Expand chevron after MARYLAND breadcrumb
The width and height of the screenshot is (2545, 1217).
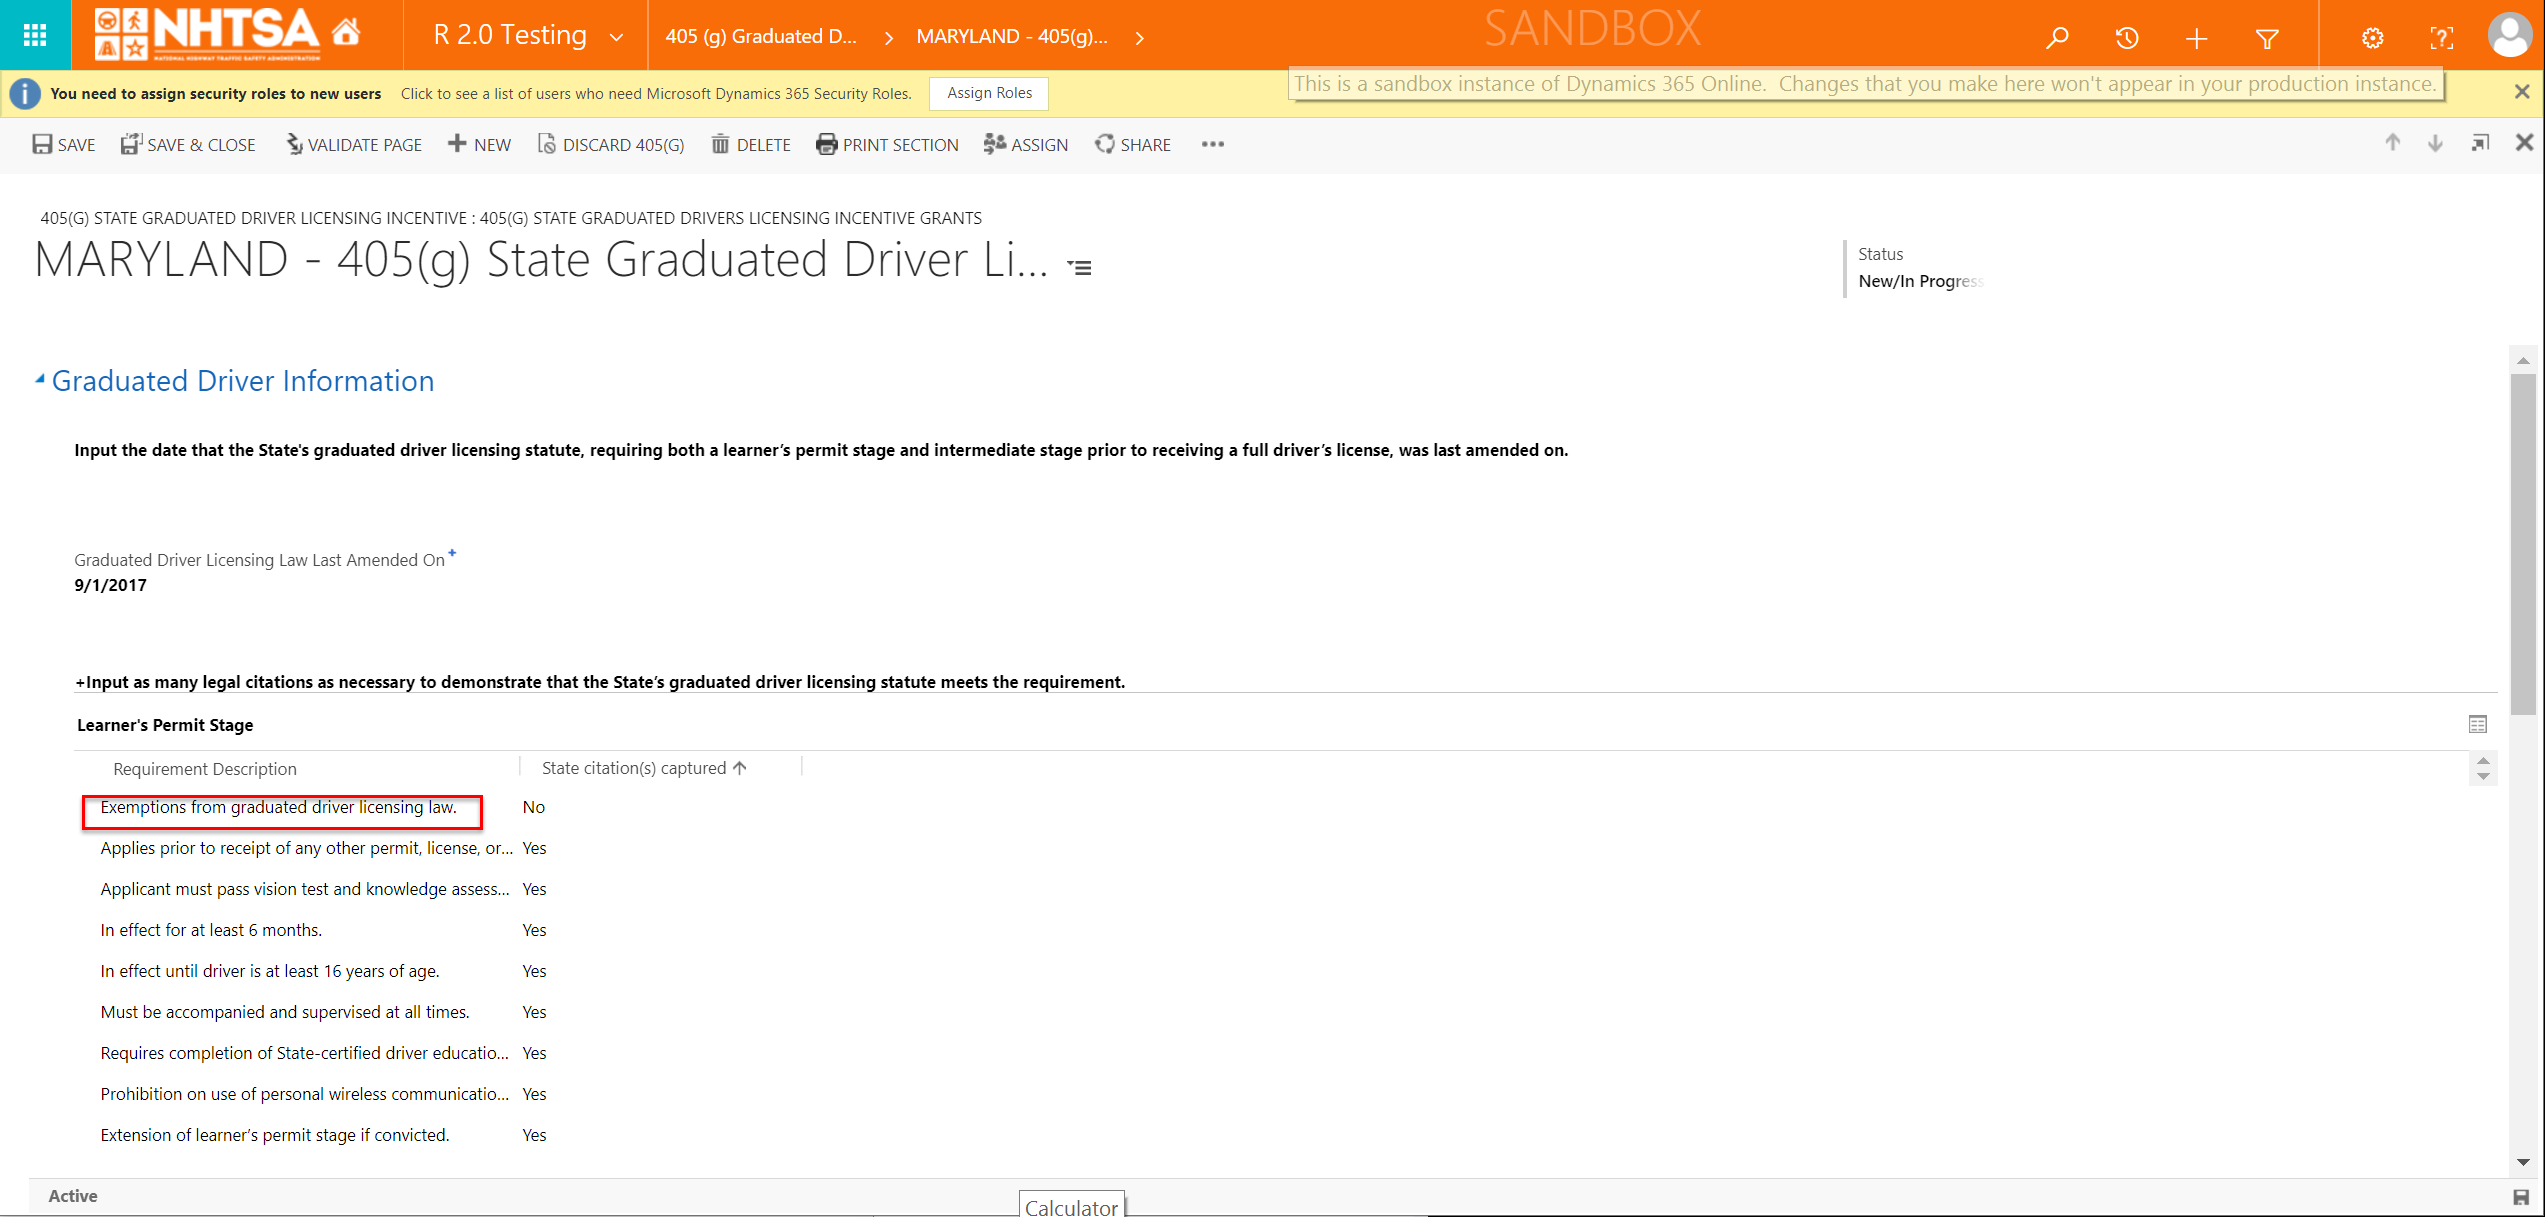pos(1140,38)
